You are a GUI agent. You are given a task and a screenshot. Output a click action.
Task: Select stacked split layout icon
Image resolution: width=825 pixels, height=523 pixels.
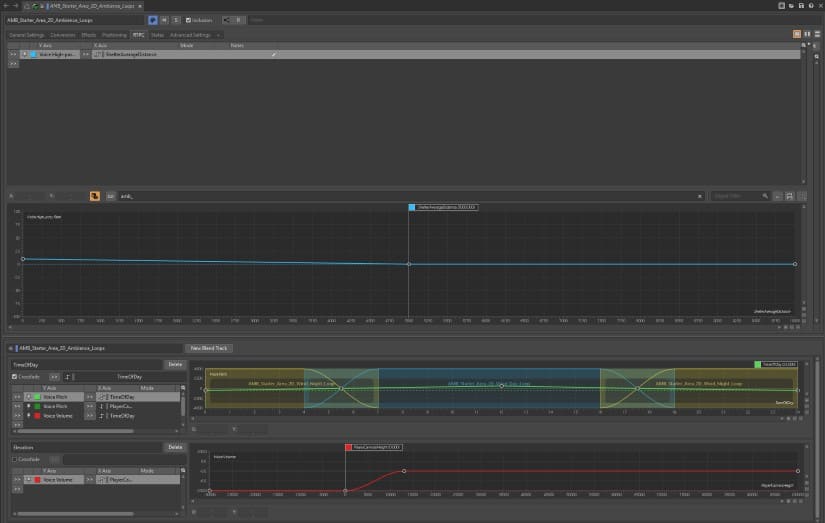pos(817,34)
